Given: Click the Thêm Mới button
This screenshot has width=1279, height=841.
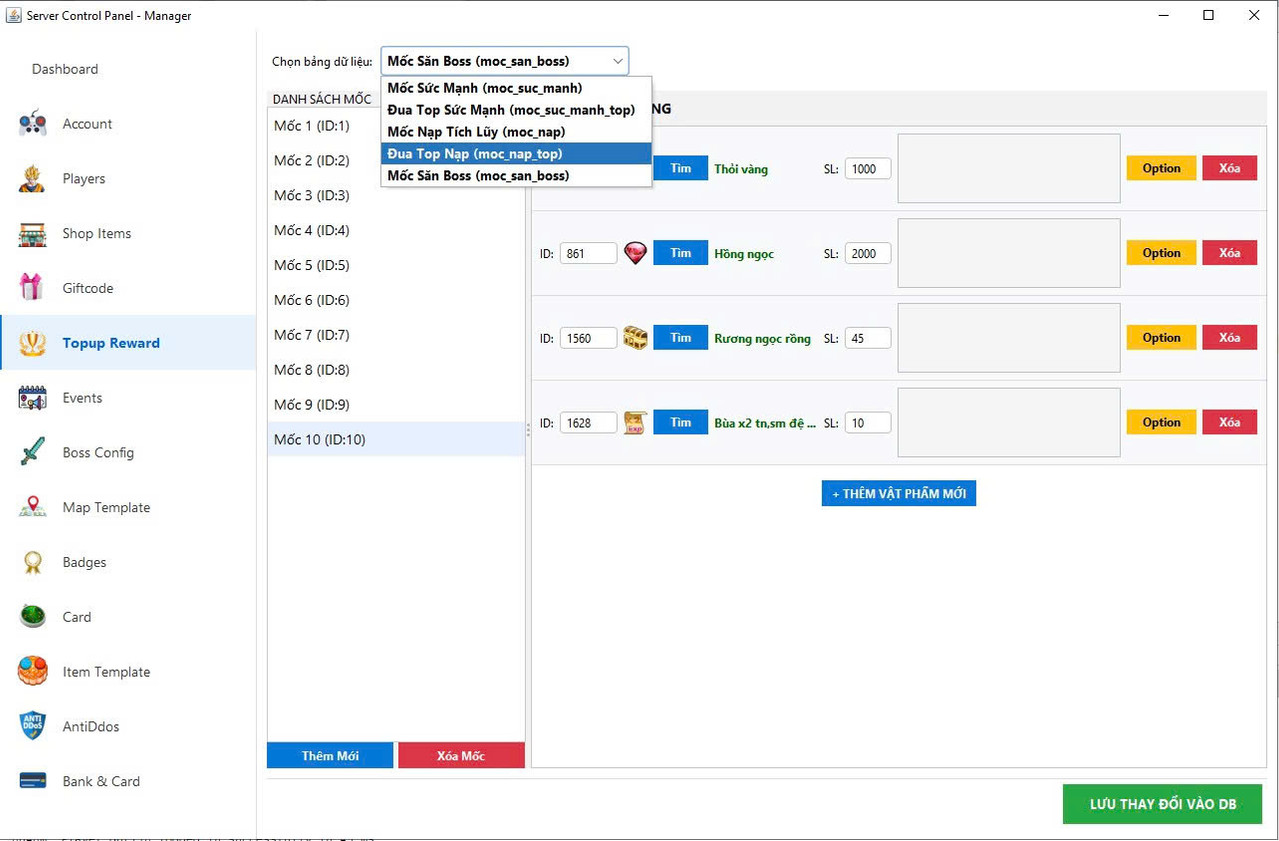Looking at the screenshot, I should point(330,756).
